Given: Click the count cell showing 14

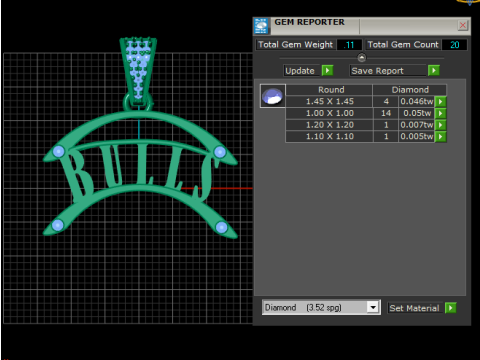Looking at the screenshot, I should click(386, 113).
